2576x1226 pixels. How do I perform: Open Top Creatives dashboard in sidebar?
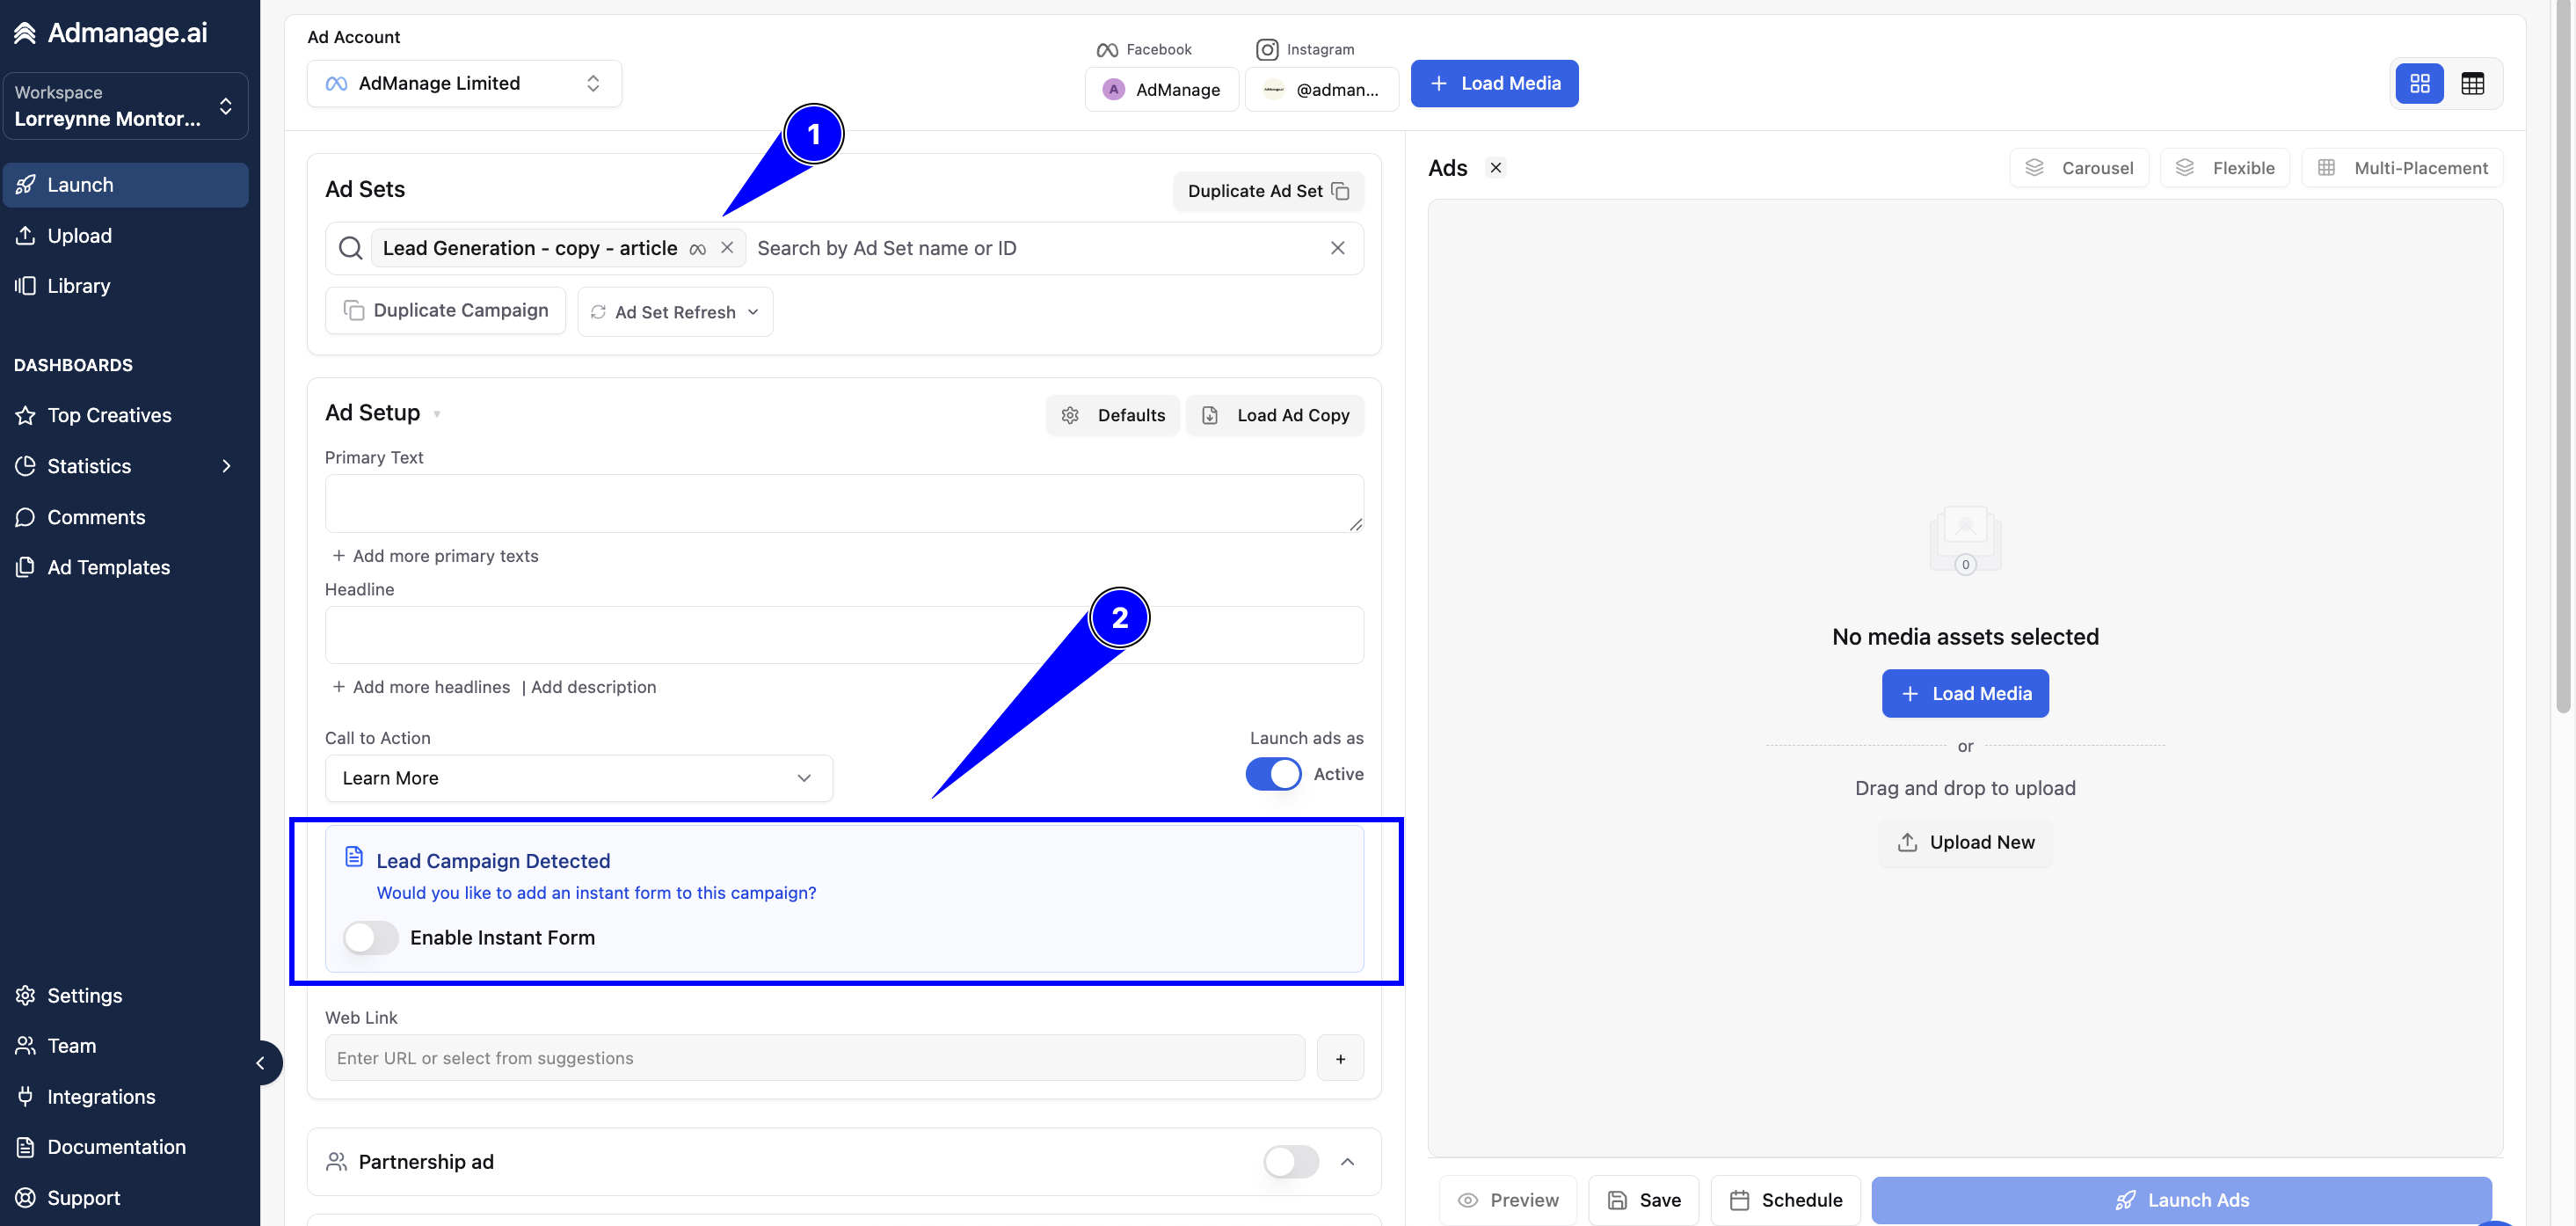coord(109,415)
